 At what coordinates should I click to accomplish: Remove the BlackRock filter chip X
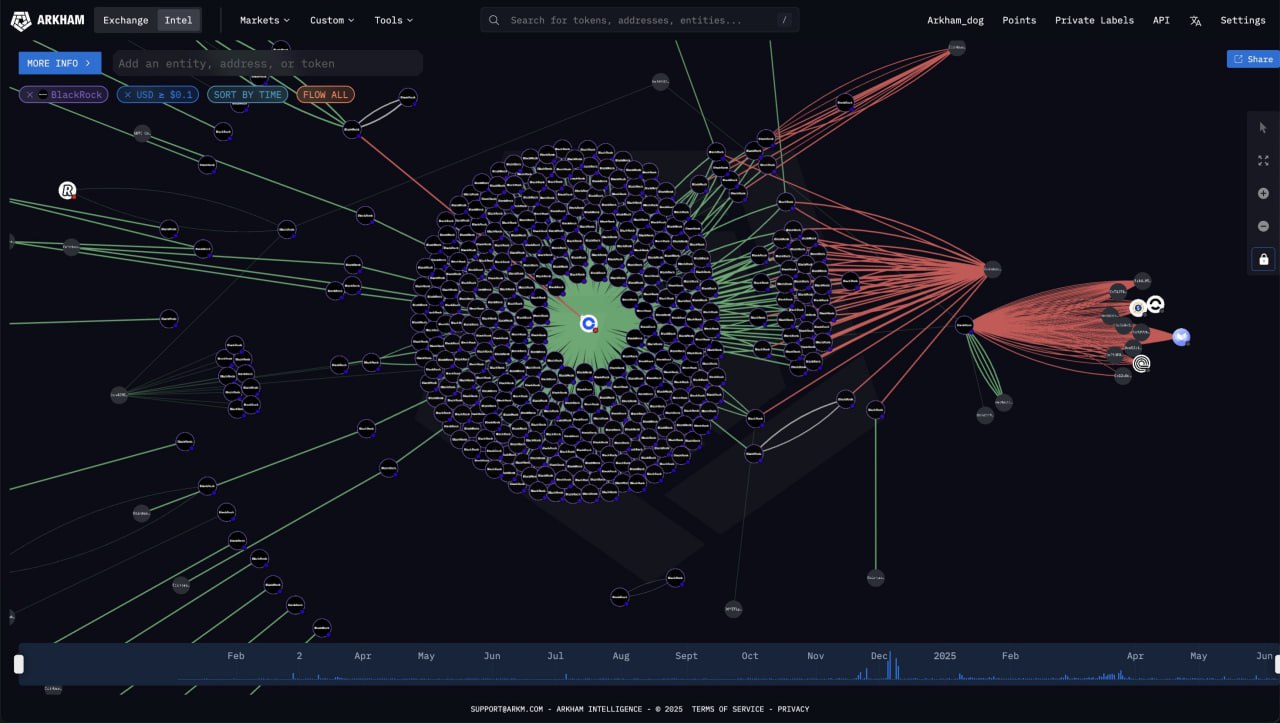[x=29, y=95]
